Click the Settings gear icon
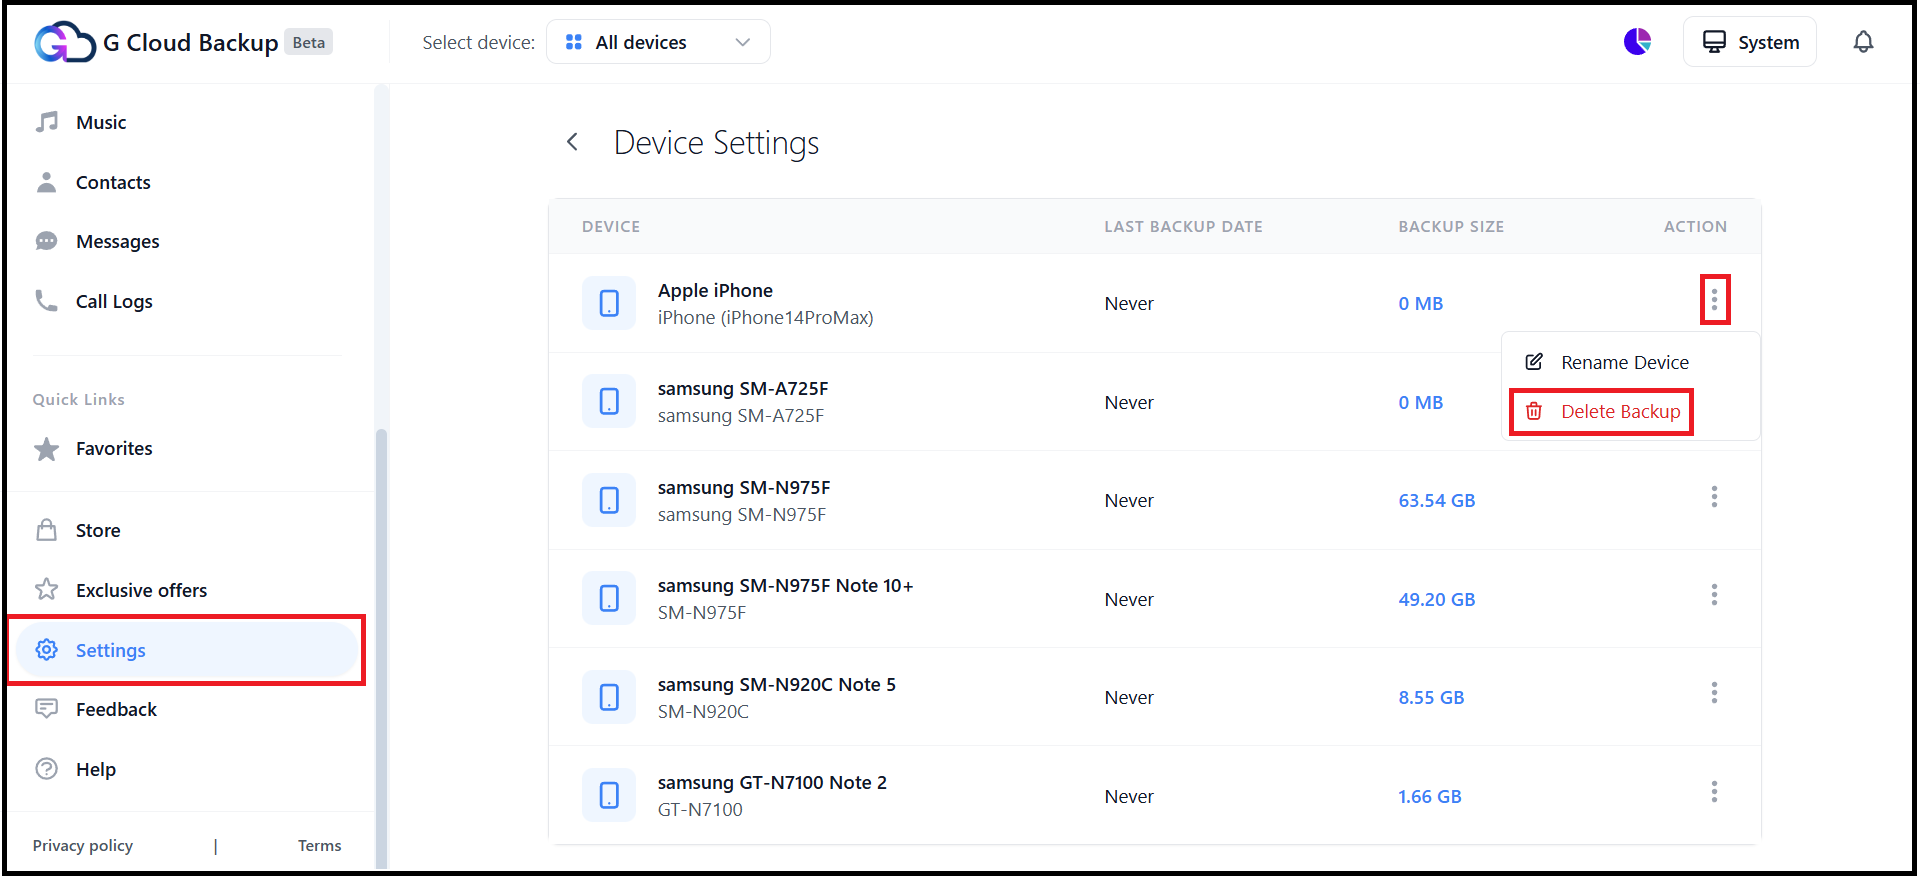Screen dimensions: 1920x877 47,650
